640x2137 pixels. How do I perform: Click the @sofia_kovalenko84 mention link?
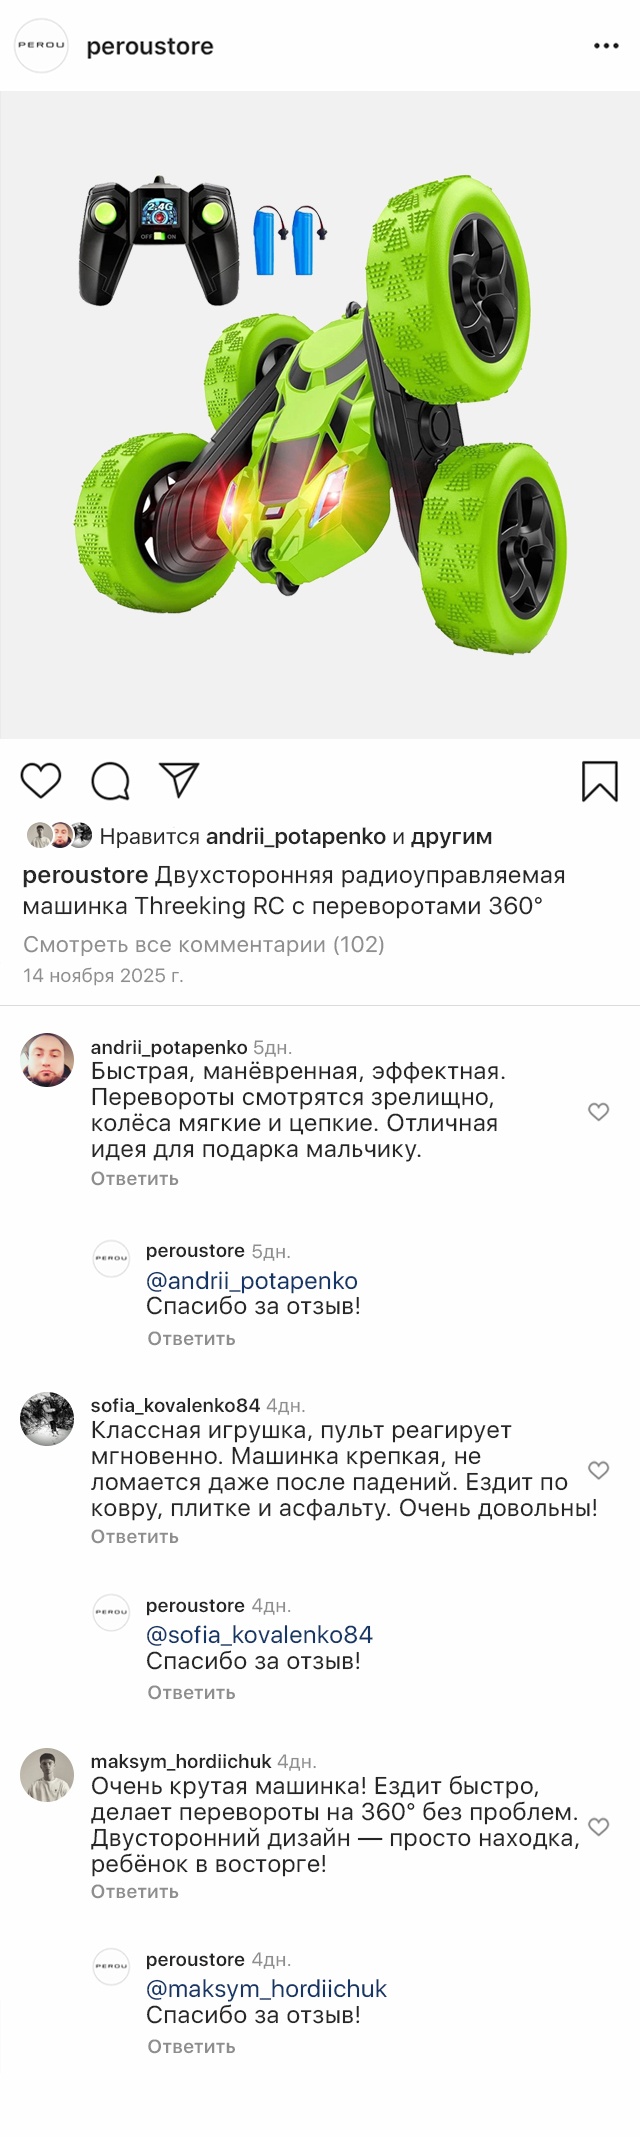pyautogui.click(x=259, y=1634)
